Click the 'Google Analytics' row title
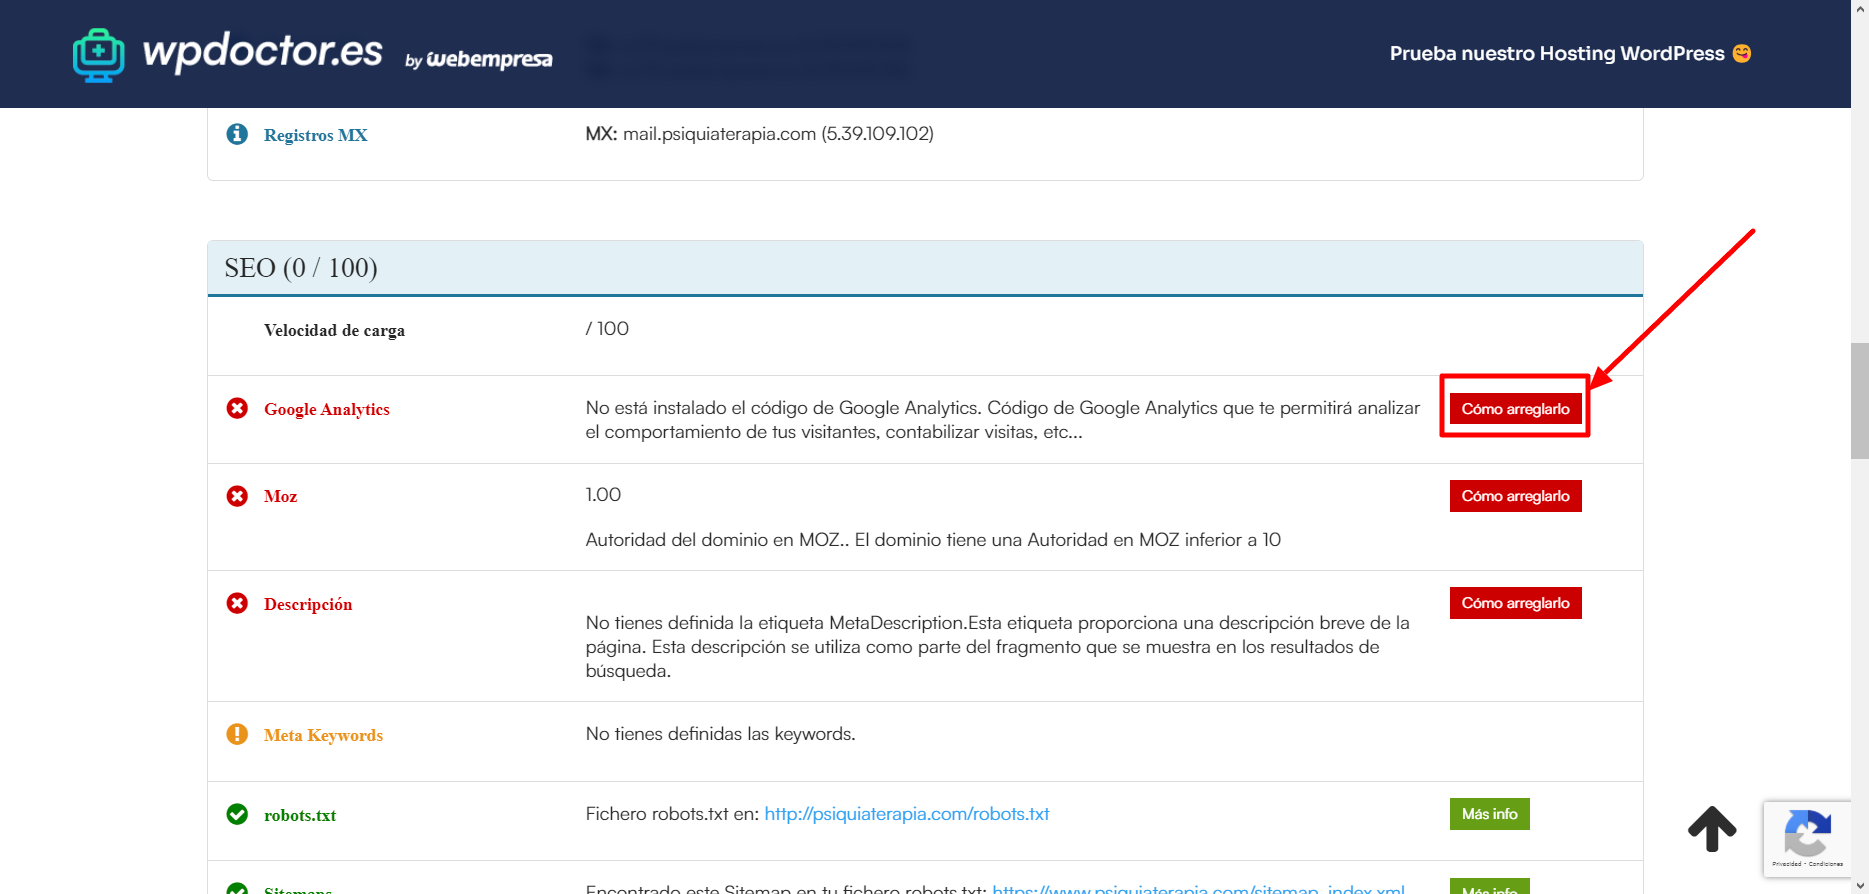The height and width of the screenshot is (894, 1869). 327,409
